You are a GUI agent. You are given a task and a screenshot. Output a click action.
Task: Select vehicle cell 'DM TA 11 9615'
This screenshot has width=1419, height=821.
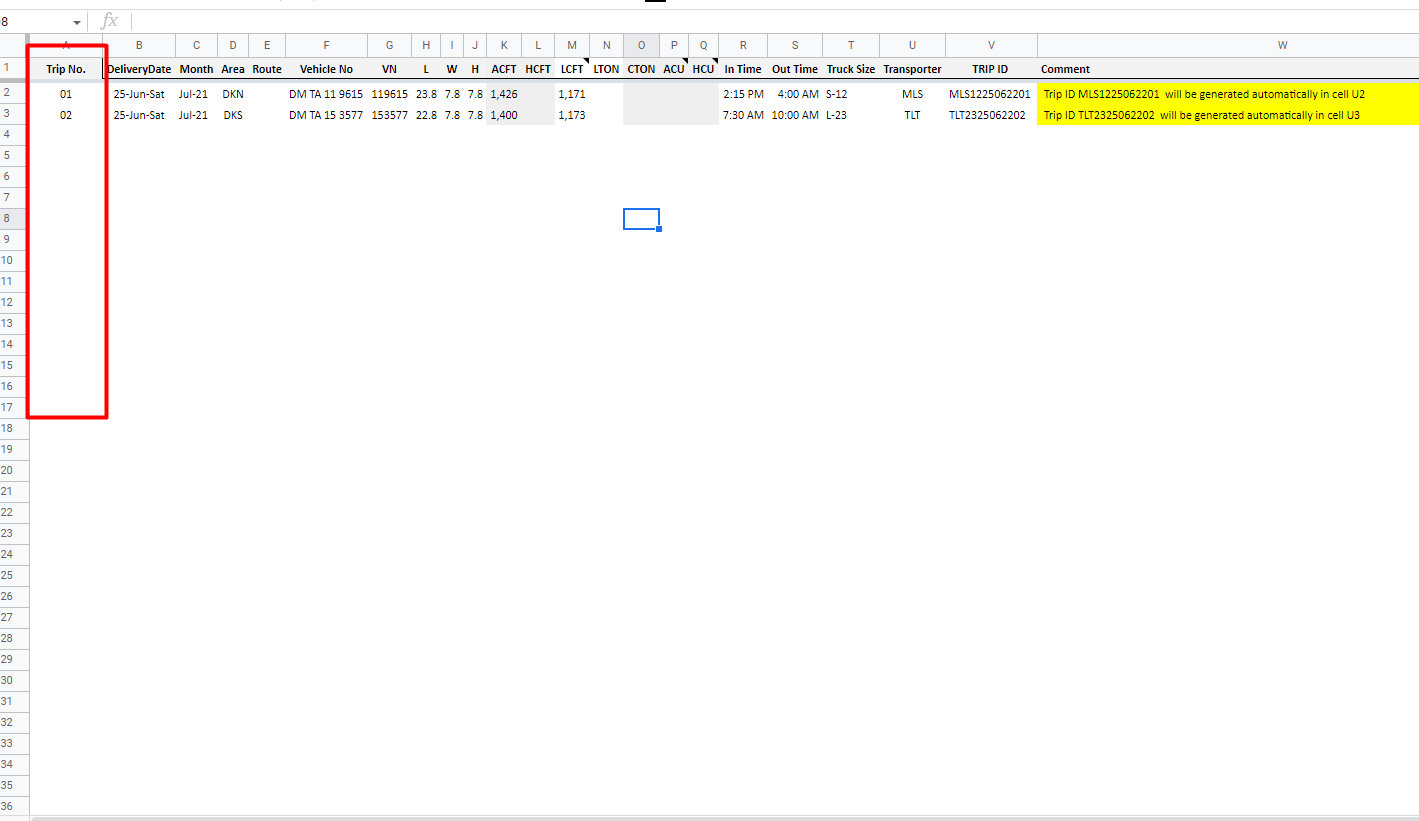click(326, 94)
